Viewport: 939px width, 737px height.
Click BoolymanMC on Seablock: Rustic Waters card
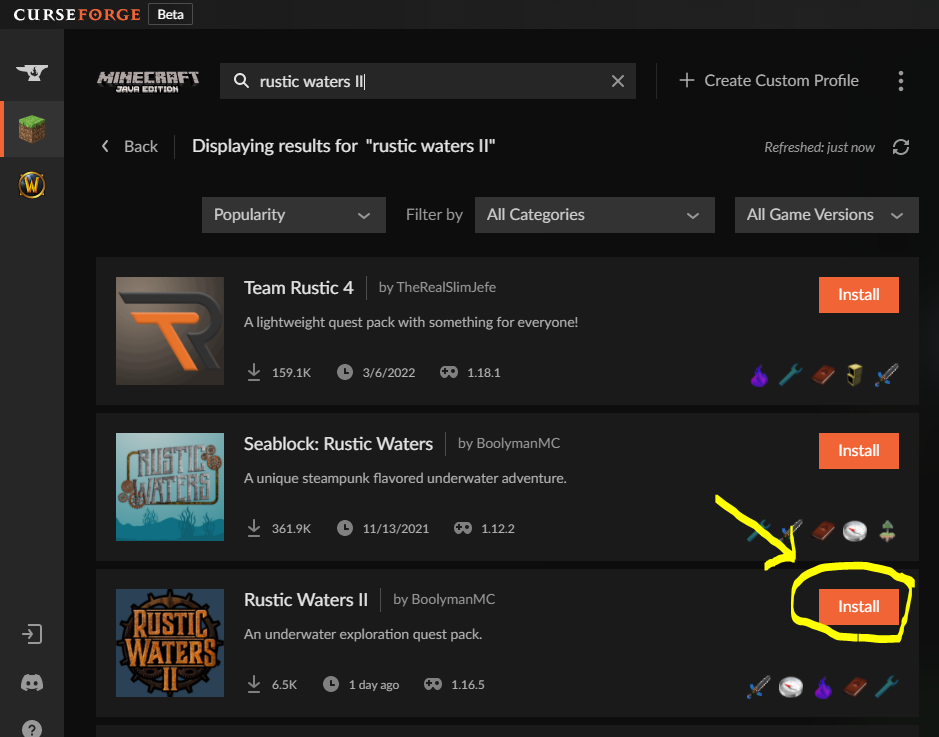[518, 443]
